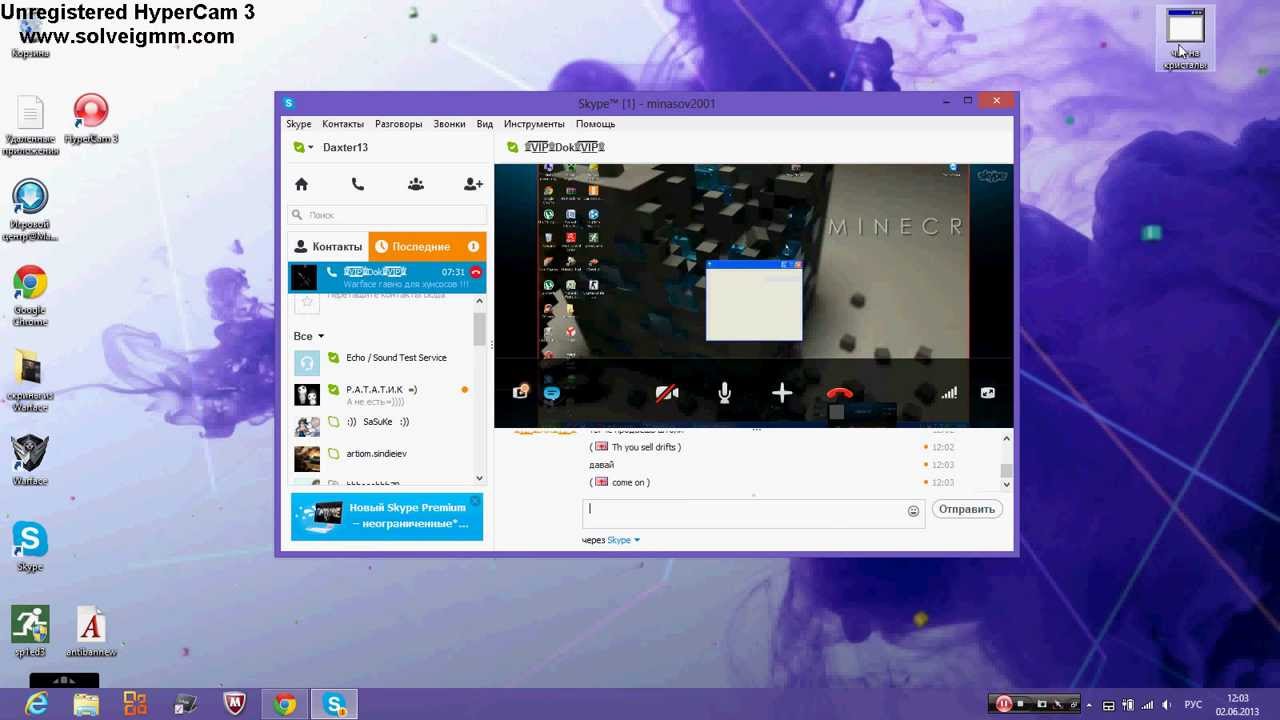
Task: Open the Звонки menu
Action: pyautogui.click(x=449, y=124)
